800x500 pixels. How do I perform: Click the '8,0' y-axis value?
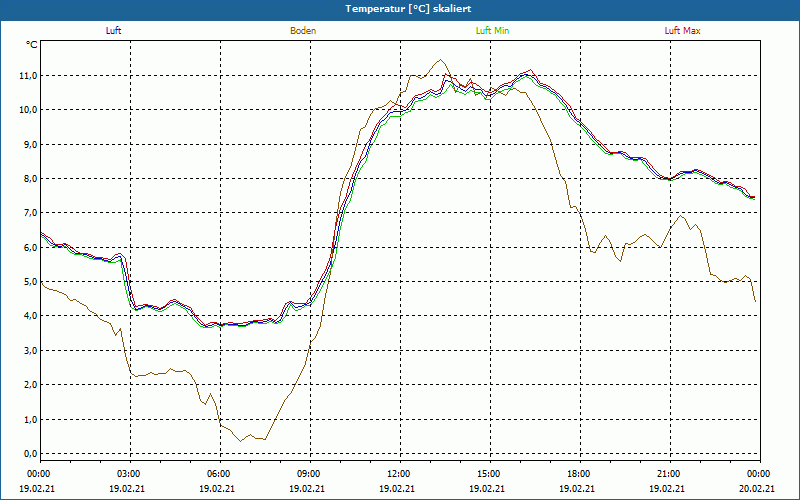click(30, 179)
